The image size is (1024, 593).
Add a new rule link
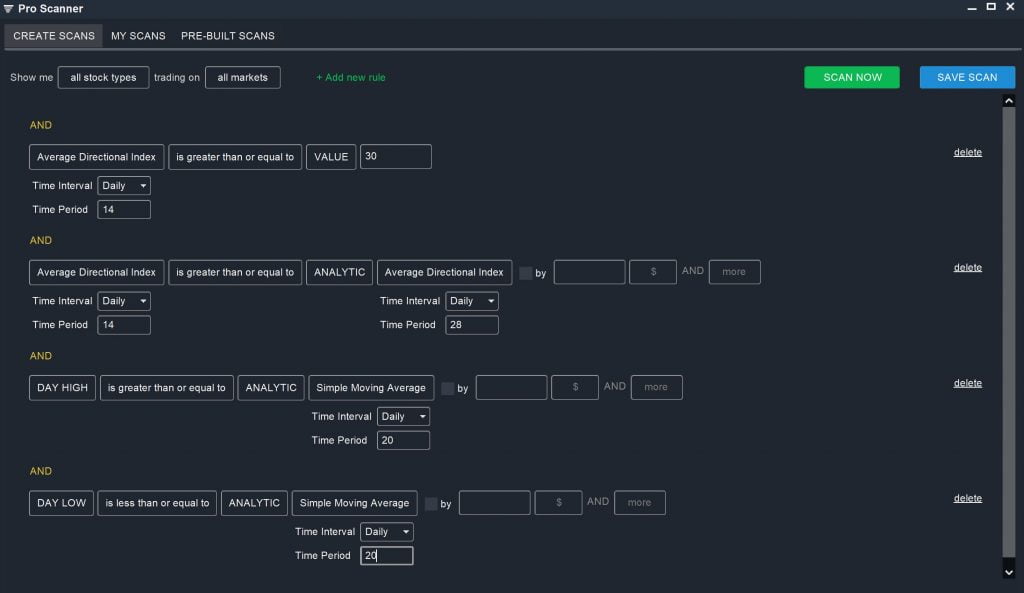[351, 77]
